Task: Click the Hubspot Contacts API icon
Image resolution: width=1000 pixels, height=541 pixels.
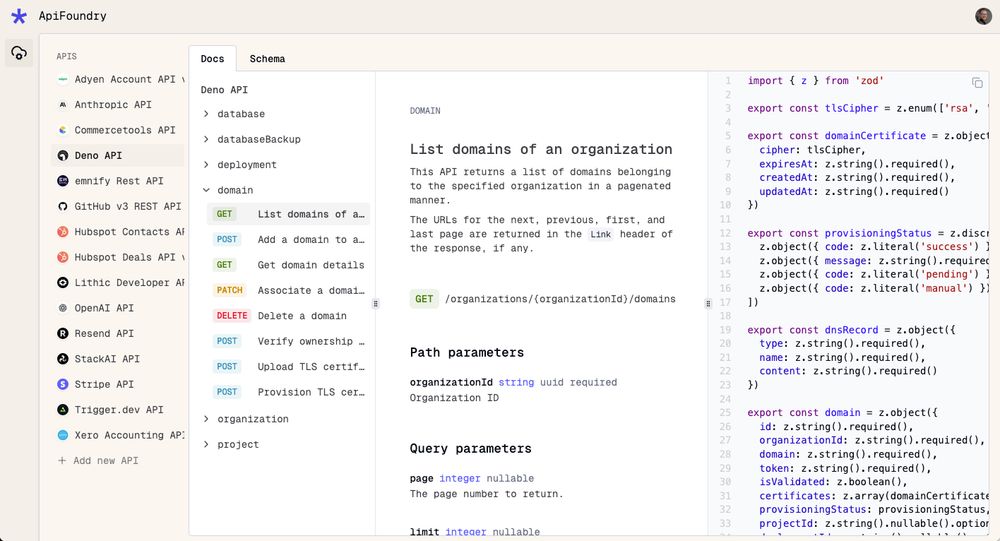Action: point(62,232)
